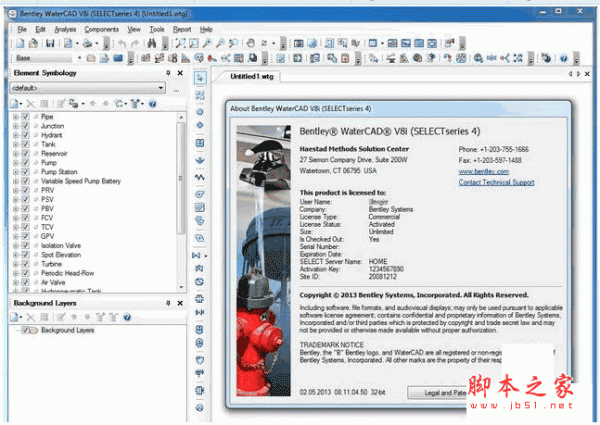Select the Periodic Head-Flow tree item

tap(67, 273)
